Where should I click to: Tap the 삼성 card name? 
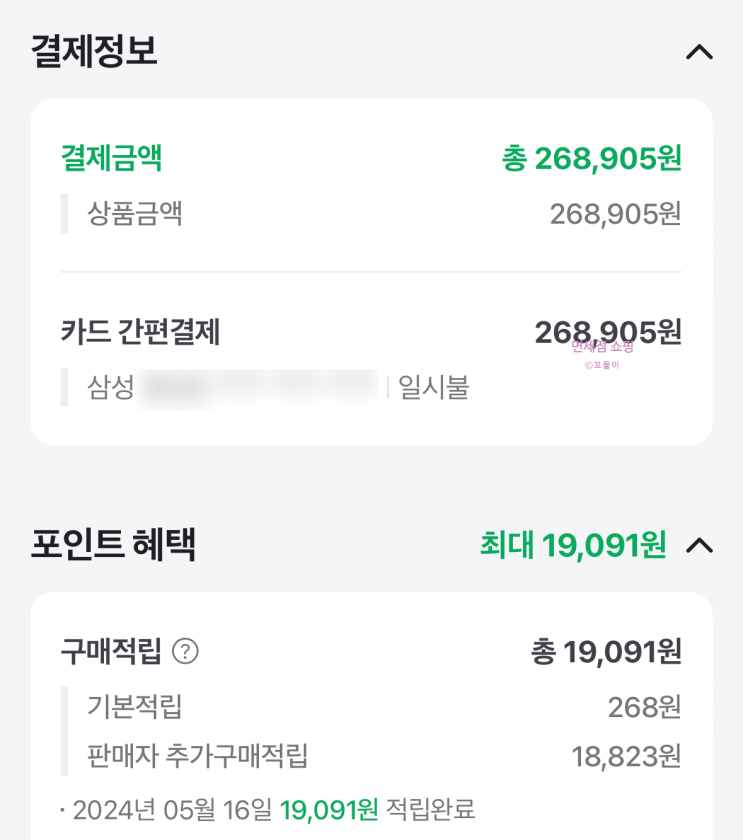click(x=111, y=387)
